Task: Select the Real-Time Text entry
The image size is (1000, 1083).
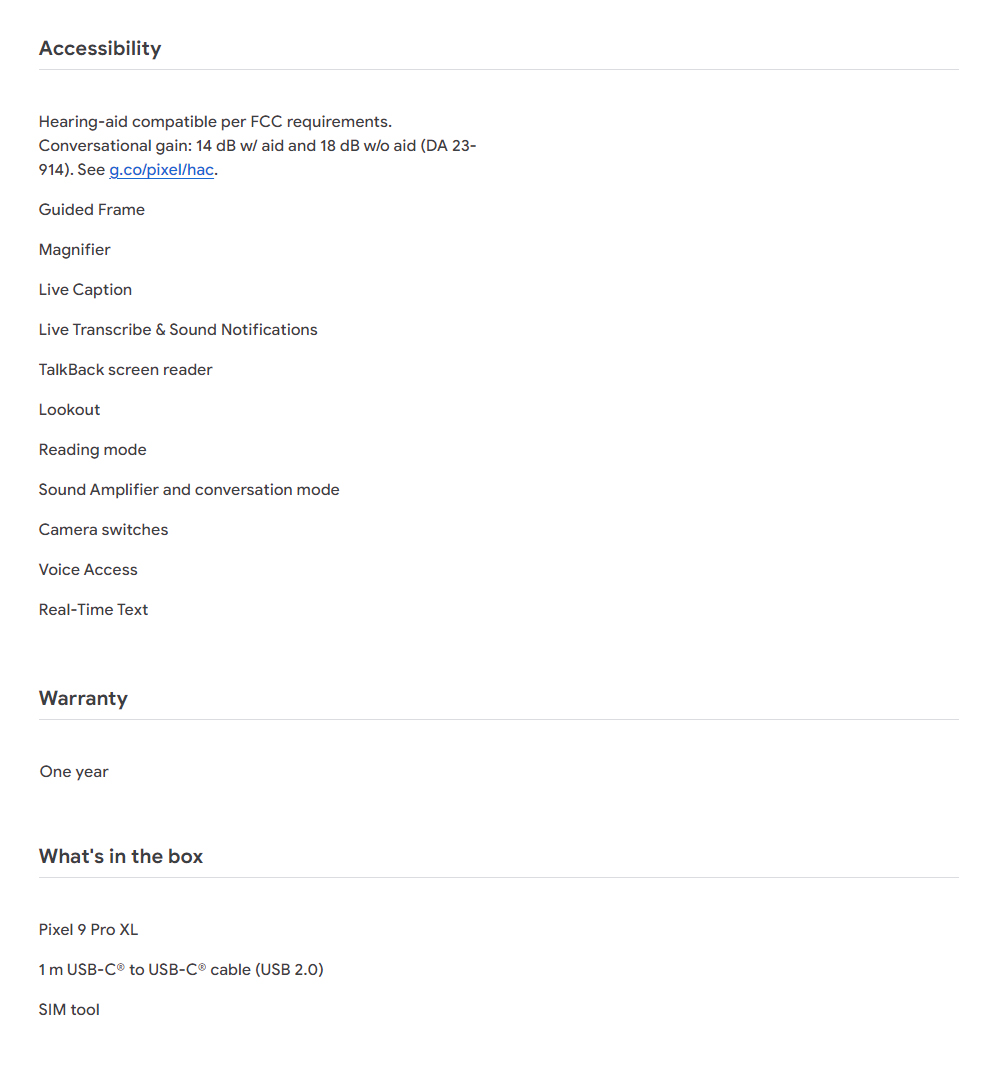Action: 93,610
